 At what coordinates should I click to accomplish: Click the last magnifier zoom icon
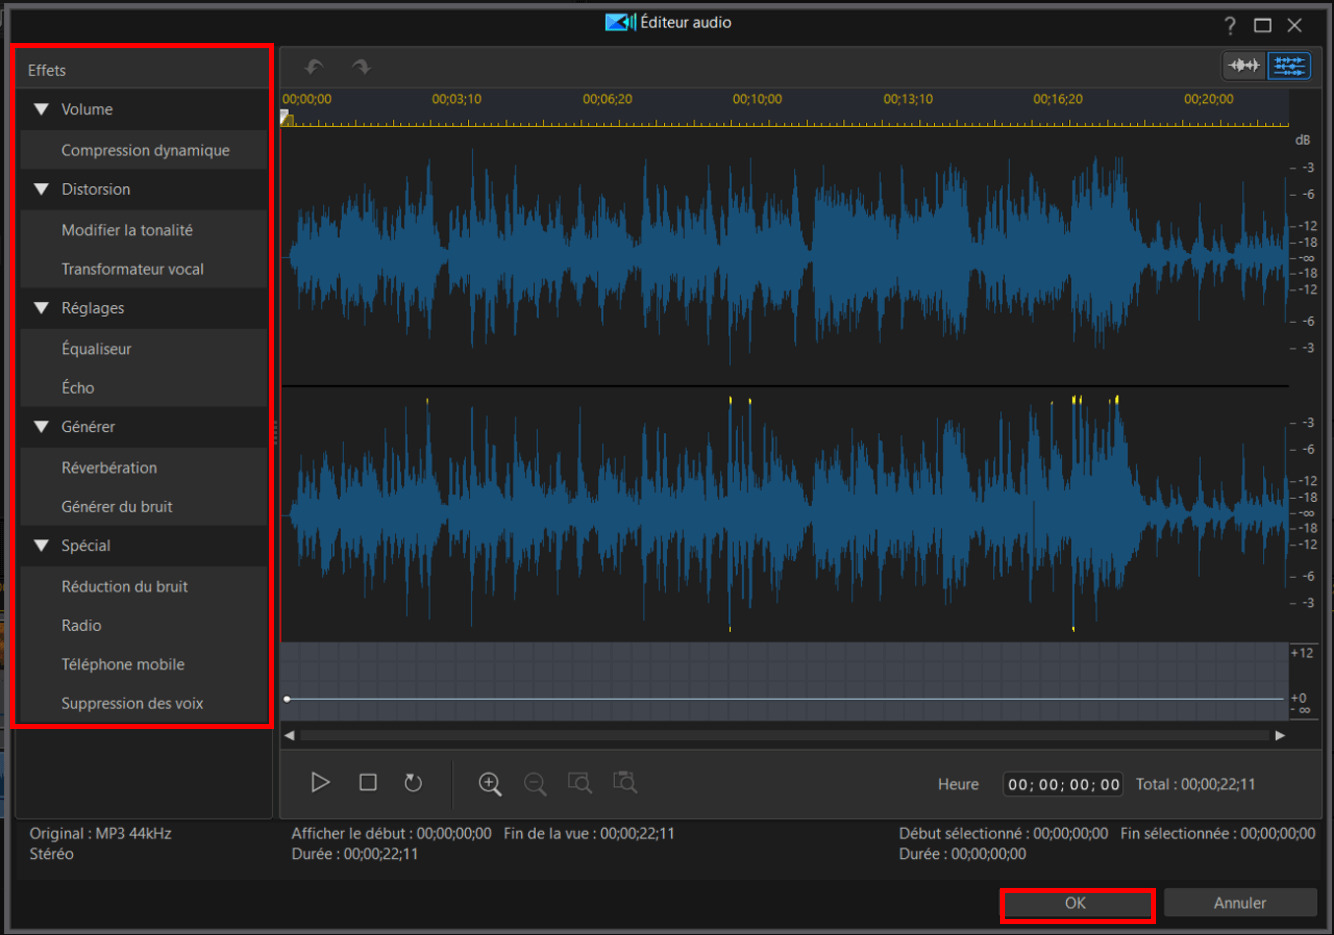point(625,782)
